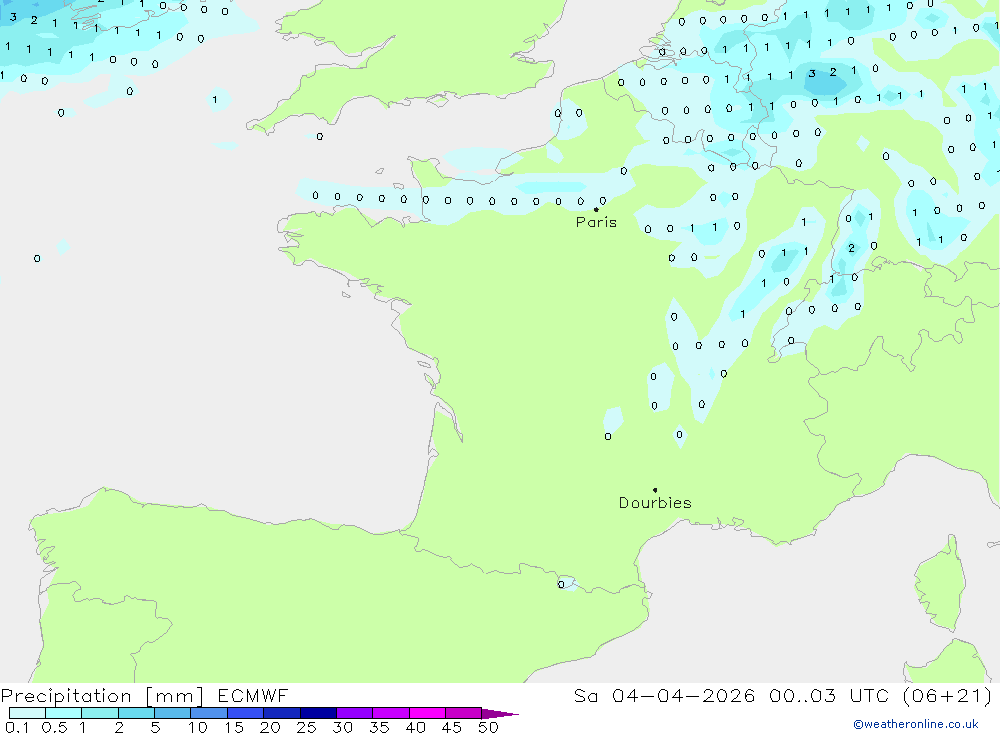This screenshot has width=1000, height=733.
Task: Select the 25 mm legend color swatch
Action: point(318,713)
